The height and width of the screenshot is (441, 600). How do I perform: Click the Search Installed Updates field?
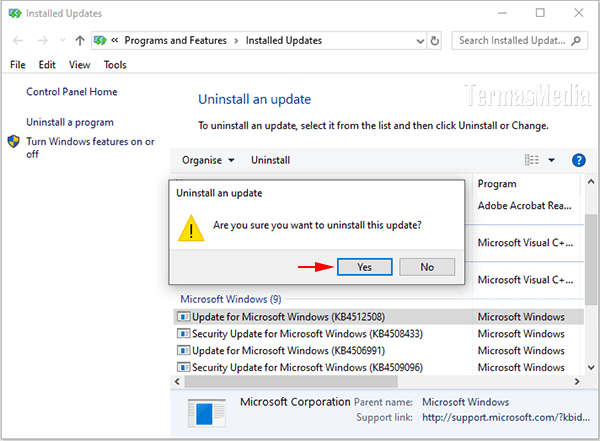coord(519,41)
